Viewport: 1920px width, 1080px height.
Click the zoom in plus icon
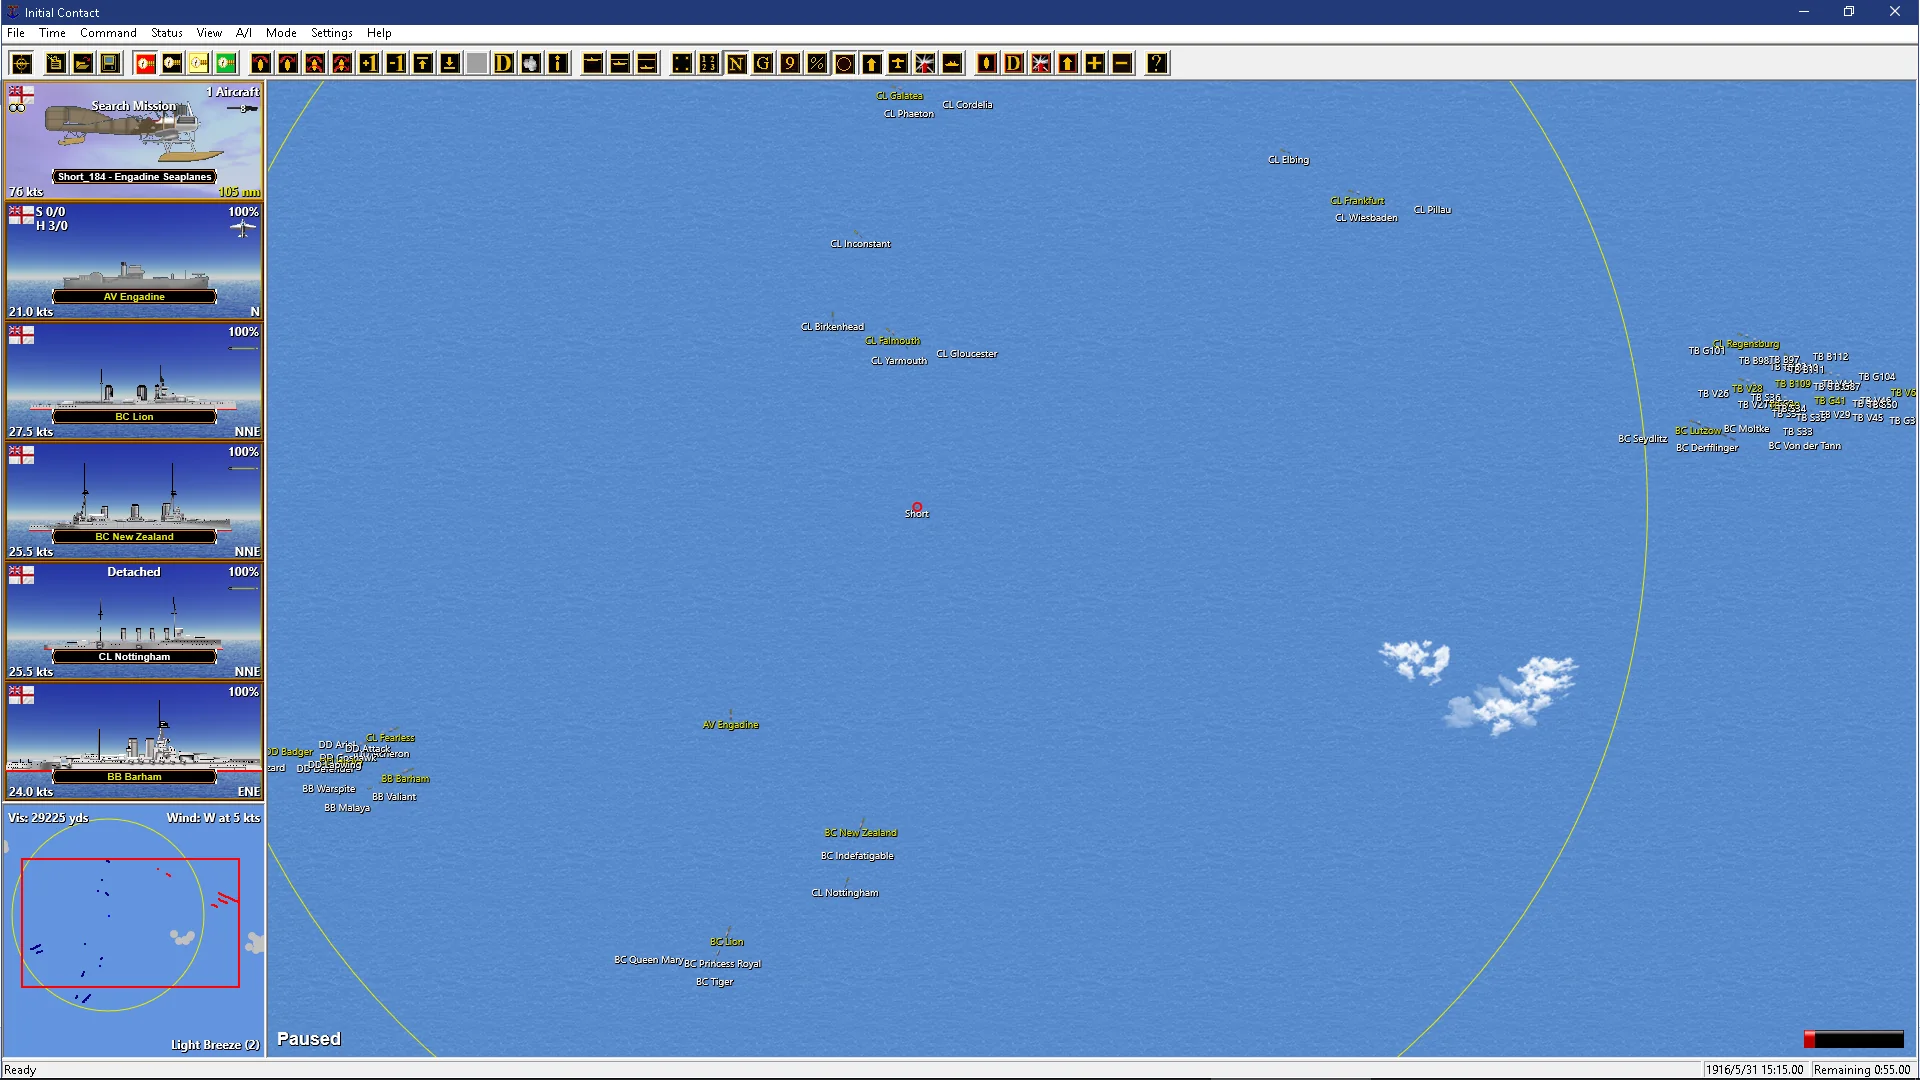1095,64
